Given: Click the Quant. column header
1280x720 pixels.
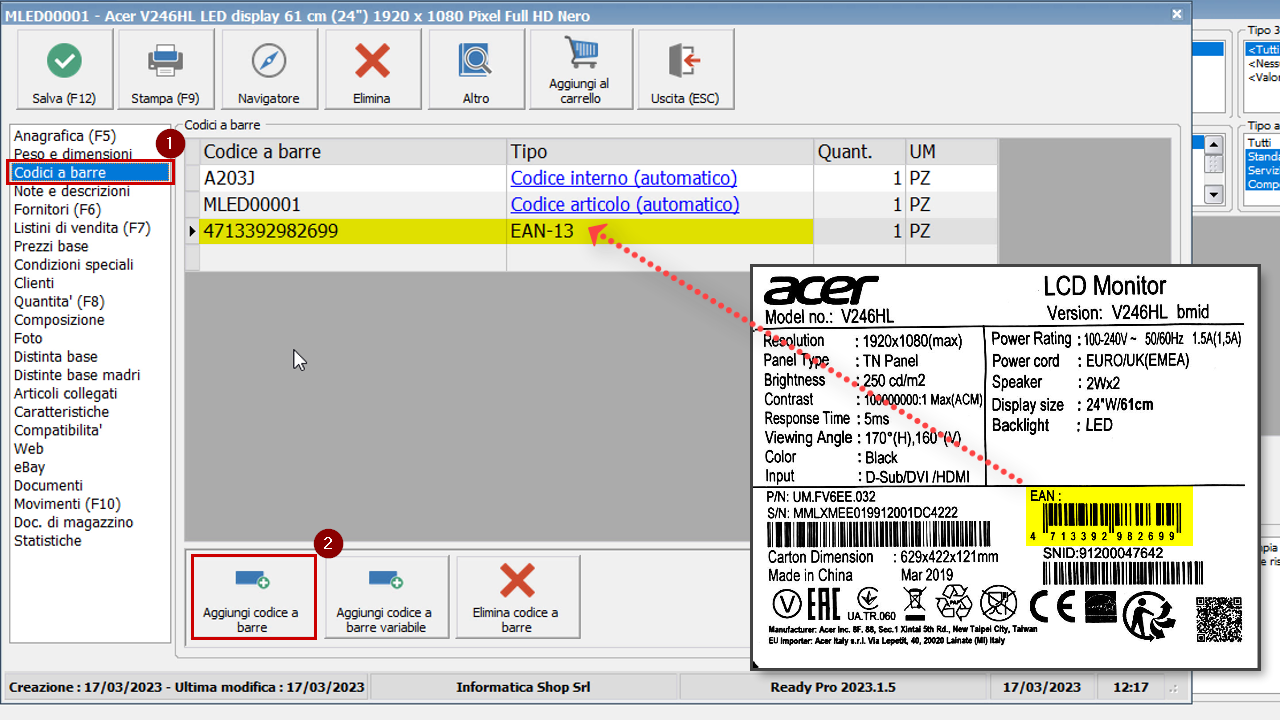Looking at the screenshot, I should [859, 151].
